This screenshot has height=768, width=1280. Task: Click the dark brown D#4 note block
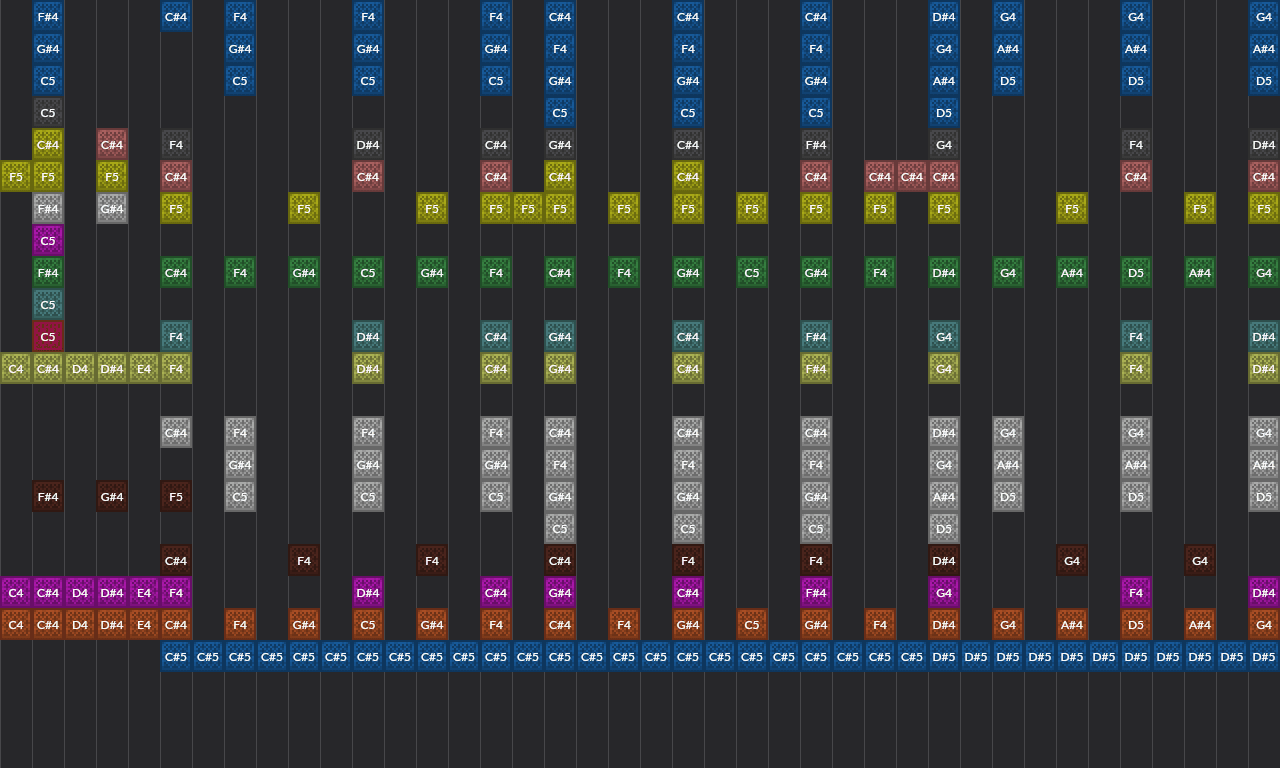pos(944,561)
